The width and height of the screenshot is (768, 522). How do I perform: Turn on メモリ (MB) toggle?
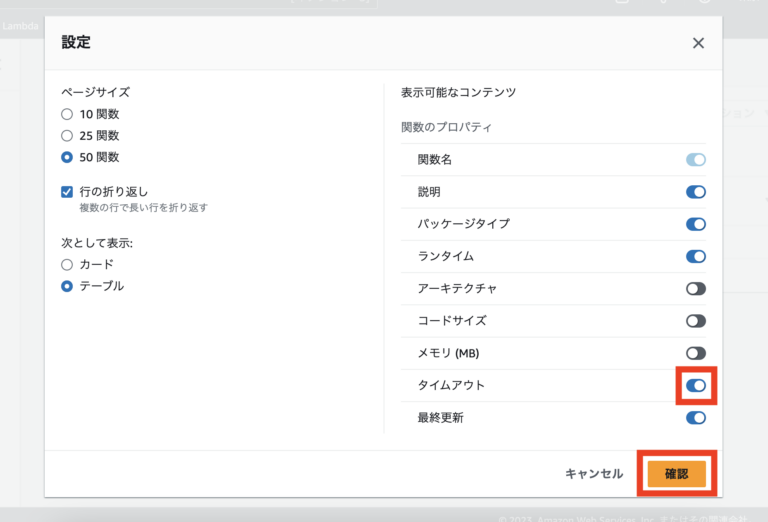point(695,353)
